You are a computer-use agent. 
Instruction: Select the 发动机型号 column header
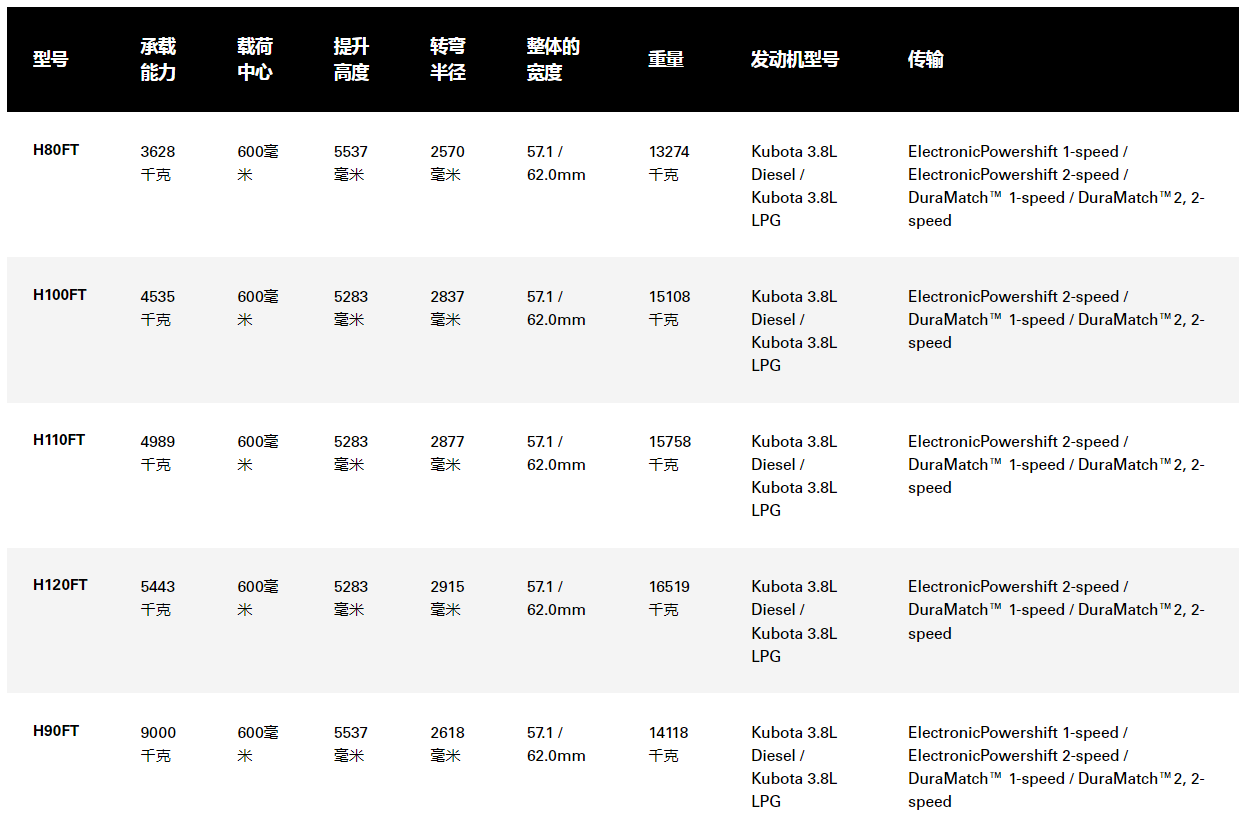(x=795, y=60)
